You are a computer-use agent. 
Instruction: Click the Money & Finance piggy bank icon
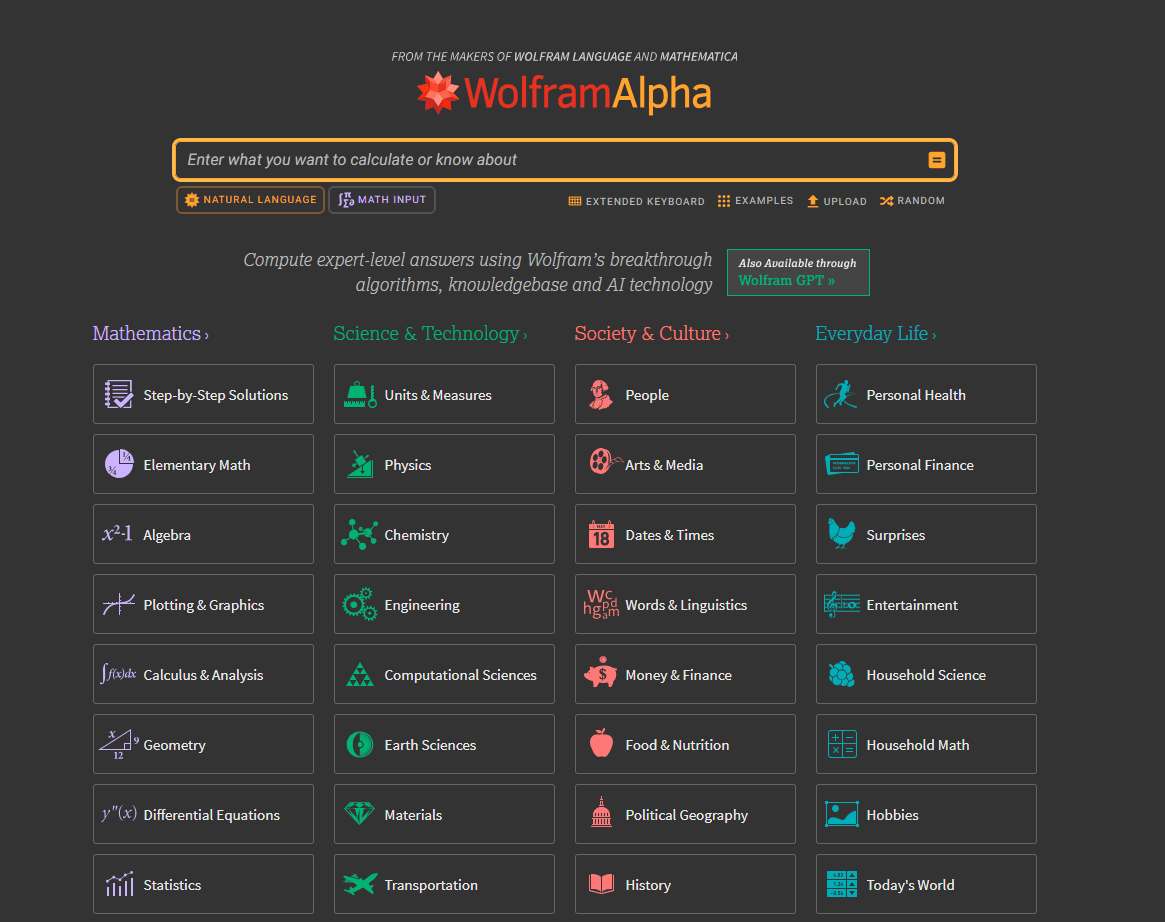click(x=600, y=672)
